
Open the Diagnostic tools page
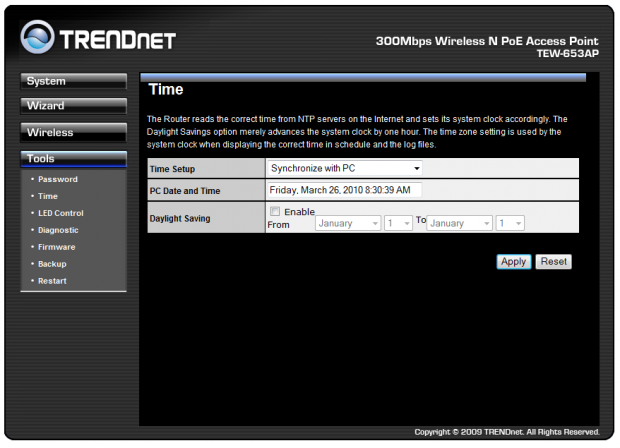coord(58,230)
